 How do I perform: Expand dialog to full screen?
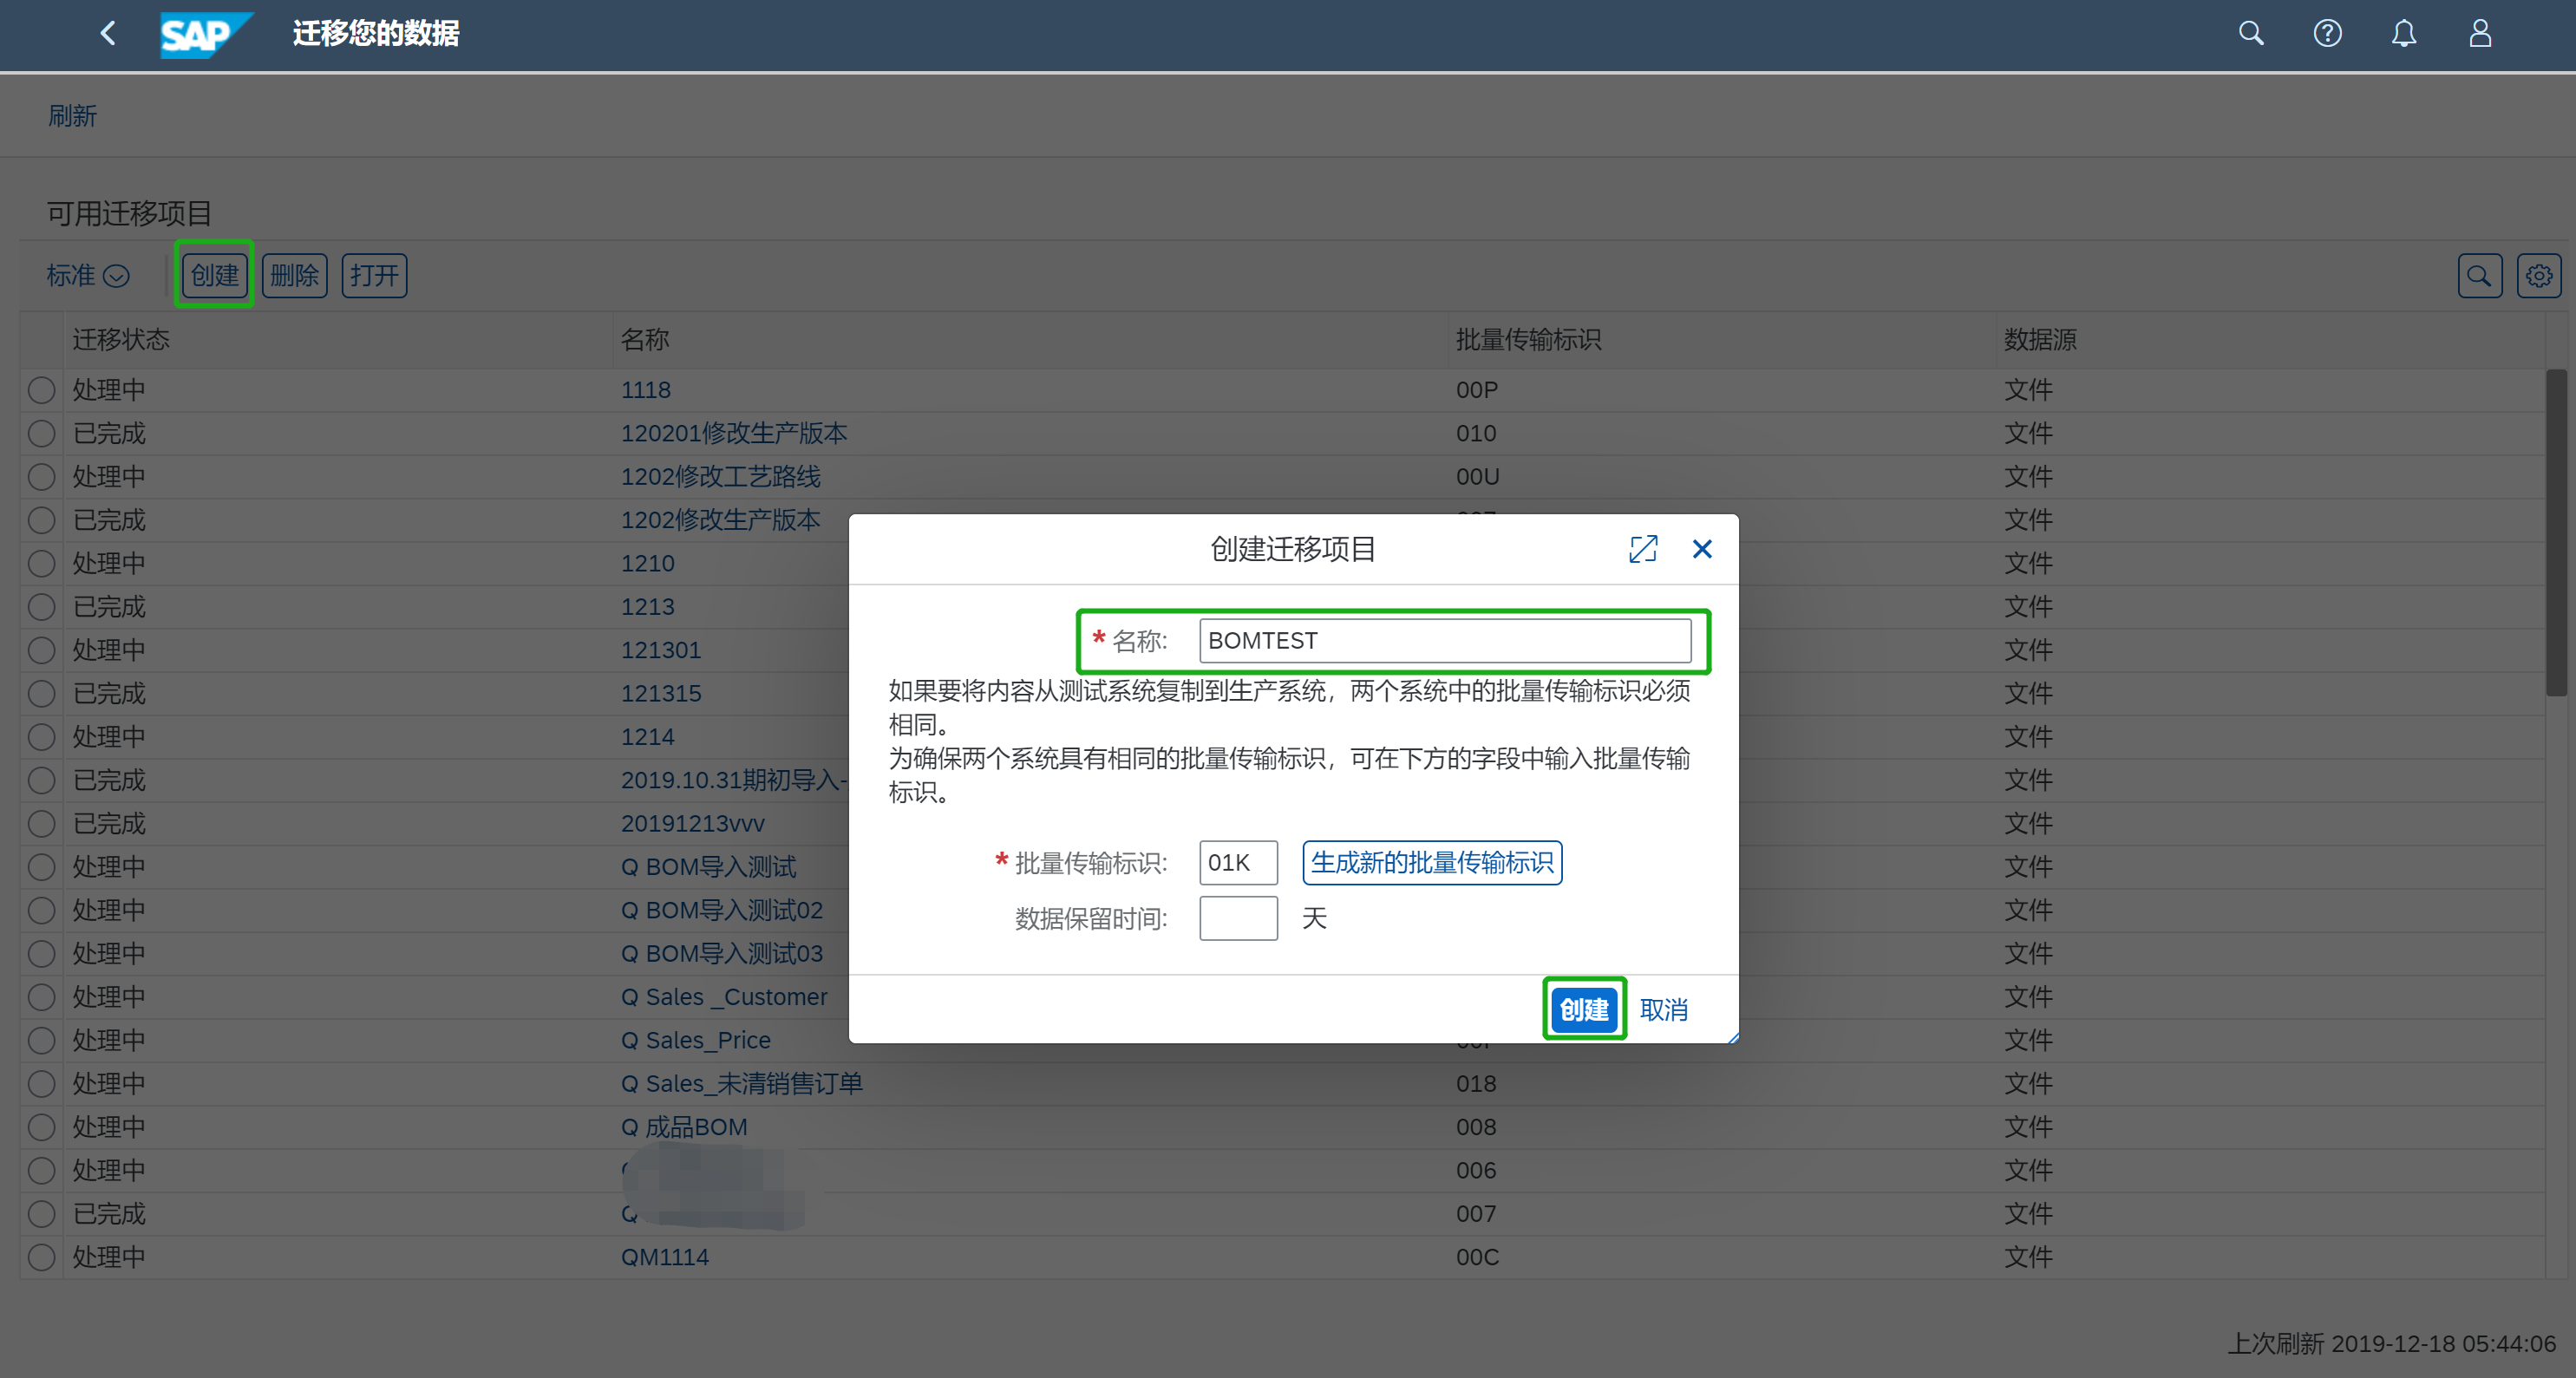pos(1642,549)
